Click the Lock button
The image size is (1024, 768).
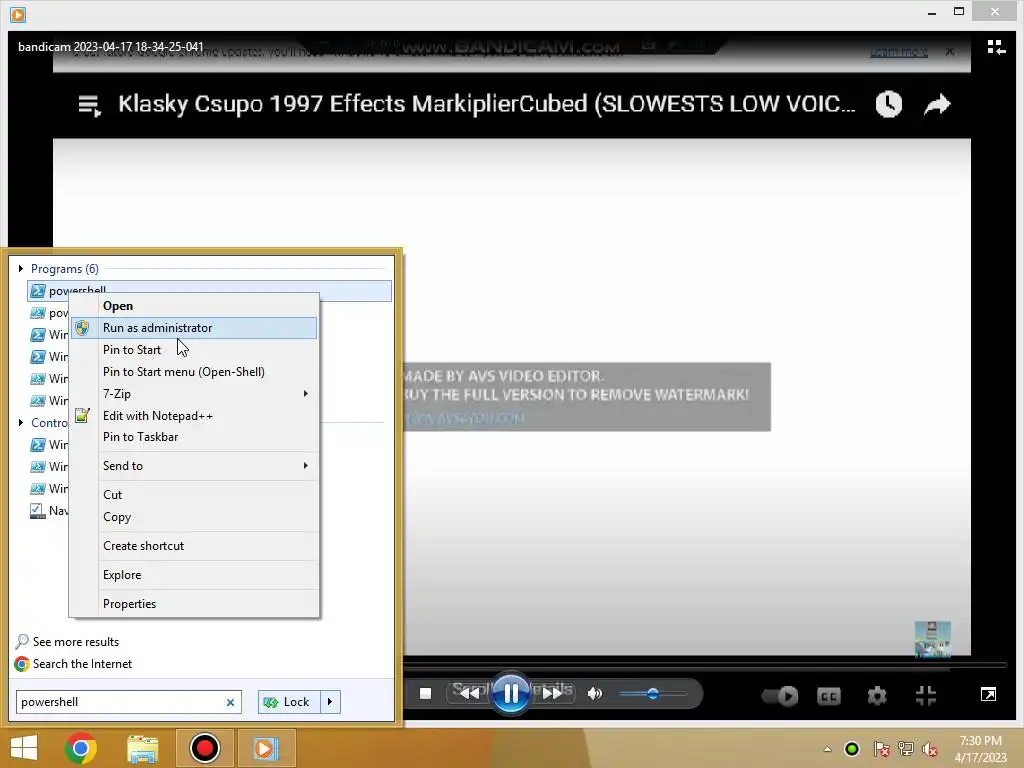(289, 702)
